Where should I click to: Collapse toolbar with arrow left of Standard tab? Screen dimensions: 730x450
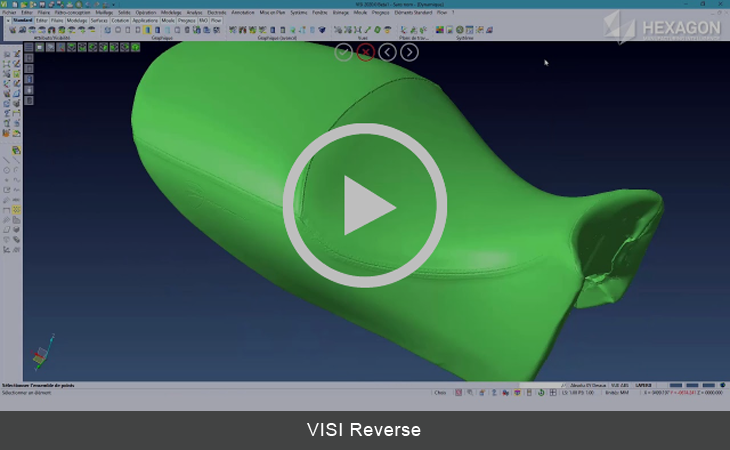point(8,20)
